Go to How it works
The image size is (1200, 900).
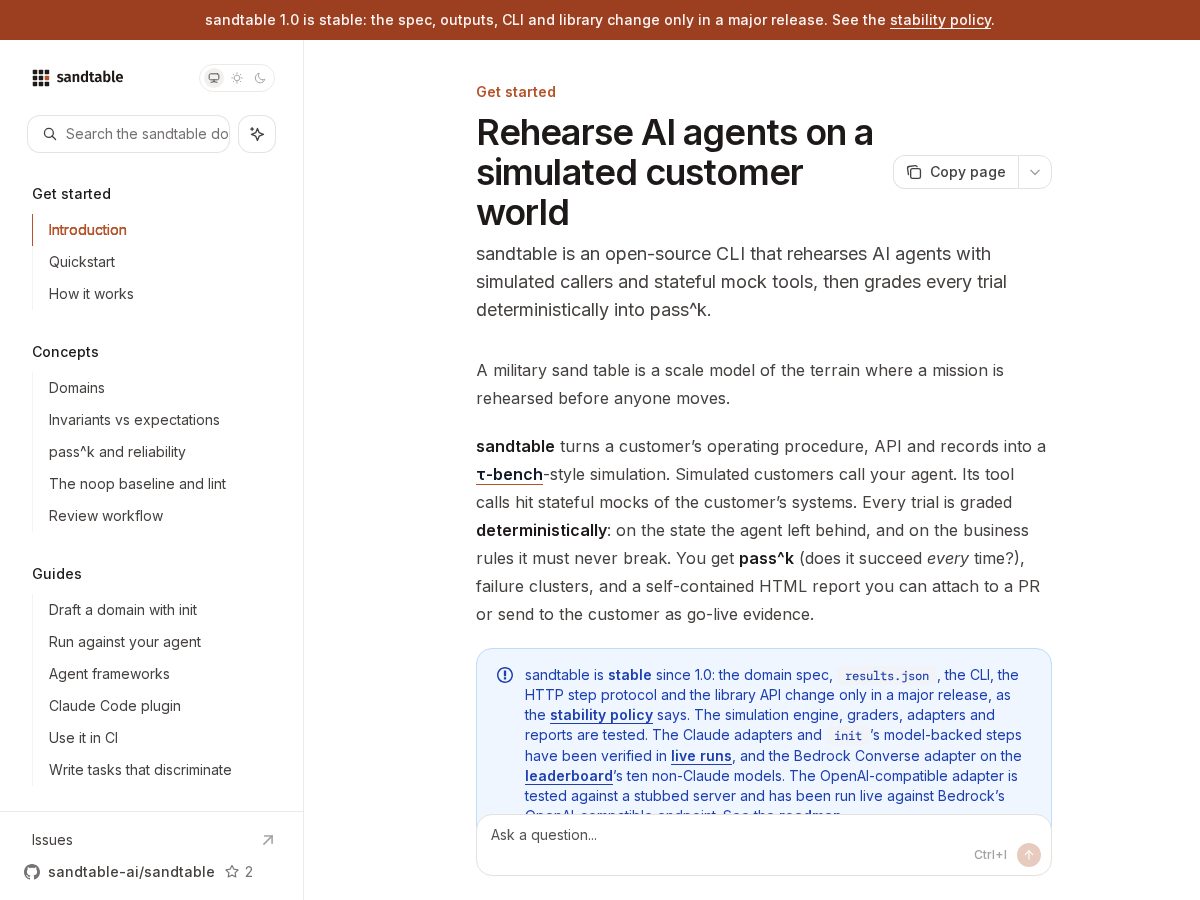[91, 294]
